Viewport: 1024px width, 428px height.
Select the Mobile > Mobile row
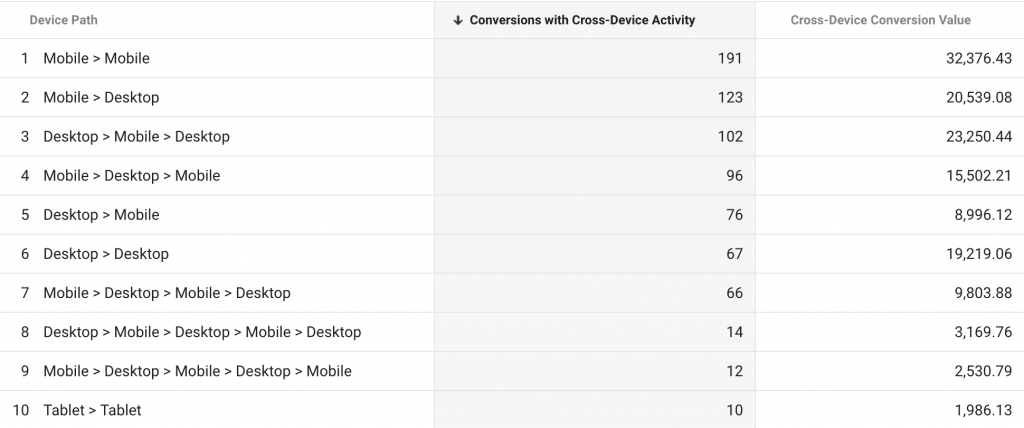tap(96, 59)
